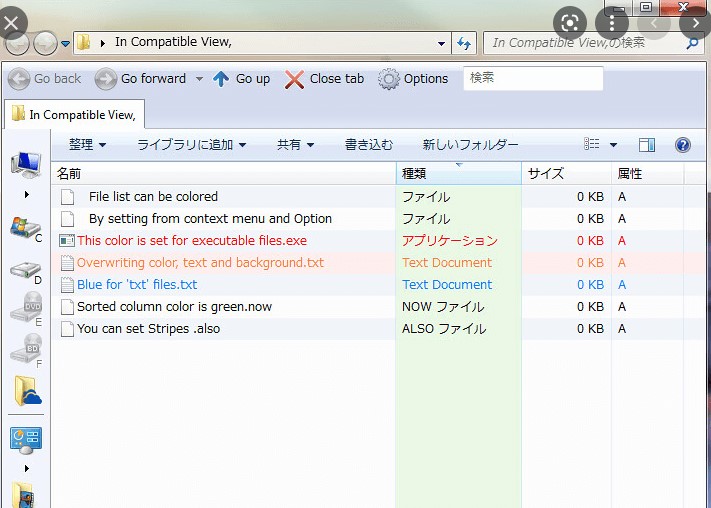Open the Computer icon in sidebar

pyautogui.click(x=26, y=165)
